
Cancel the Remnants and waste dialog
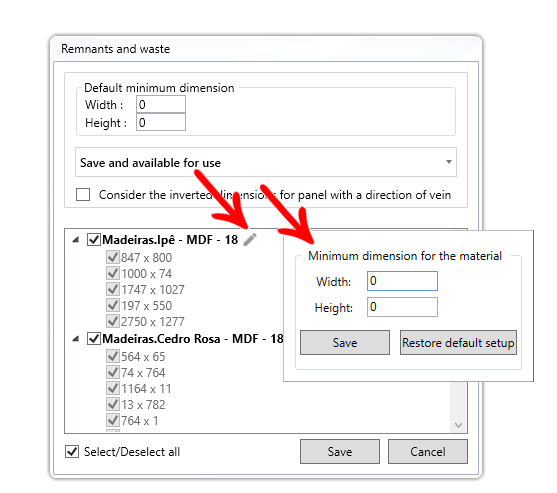point(428,451)
